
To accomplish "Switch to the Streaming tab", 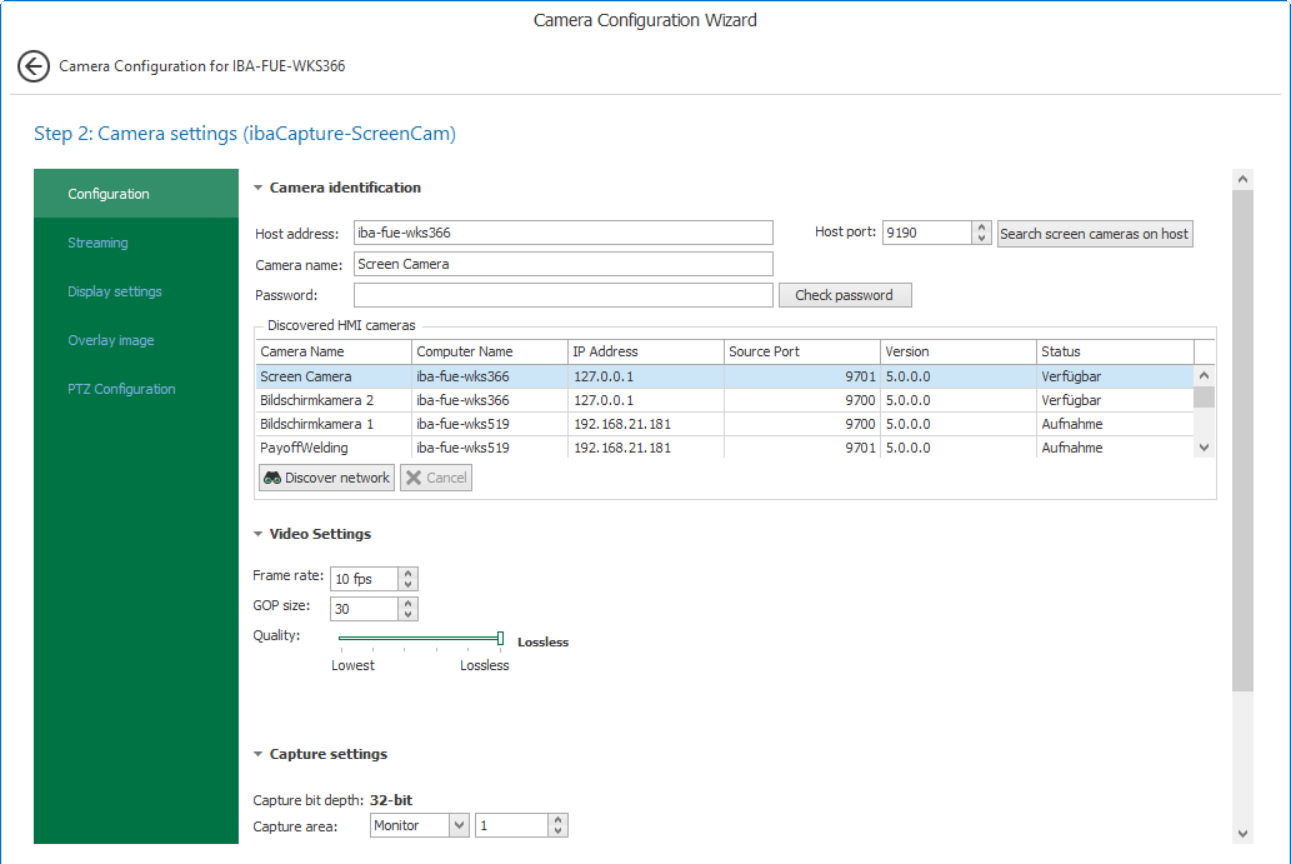I will [98, 243].
